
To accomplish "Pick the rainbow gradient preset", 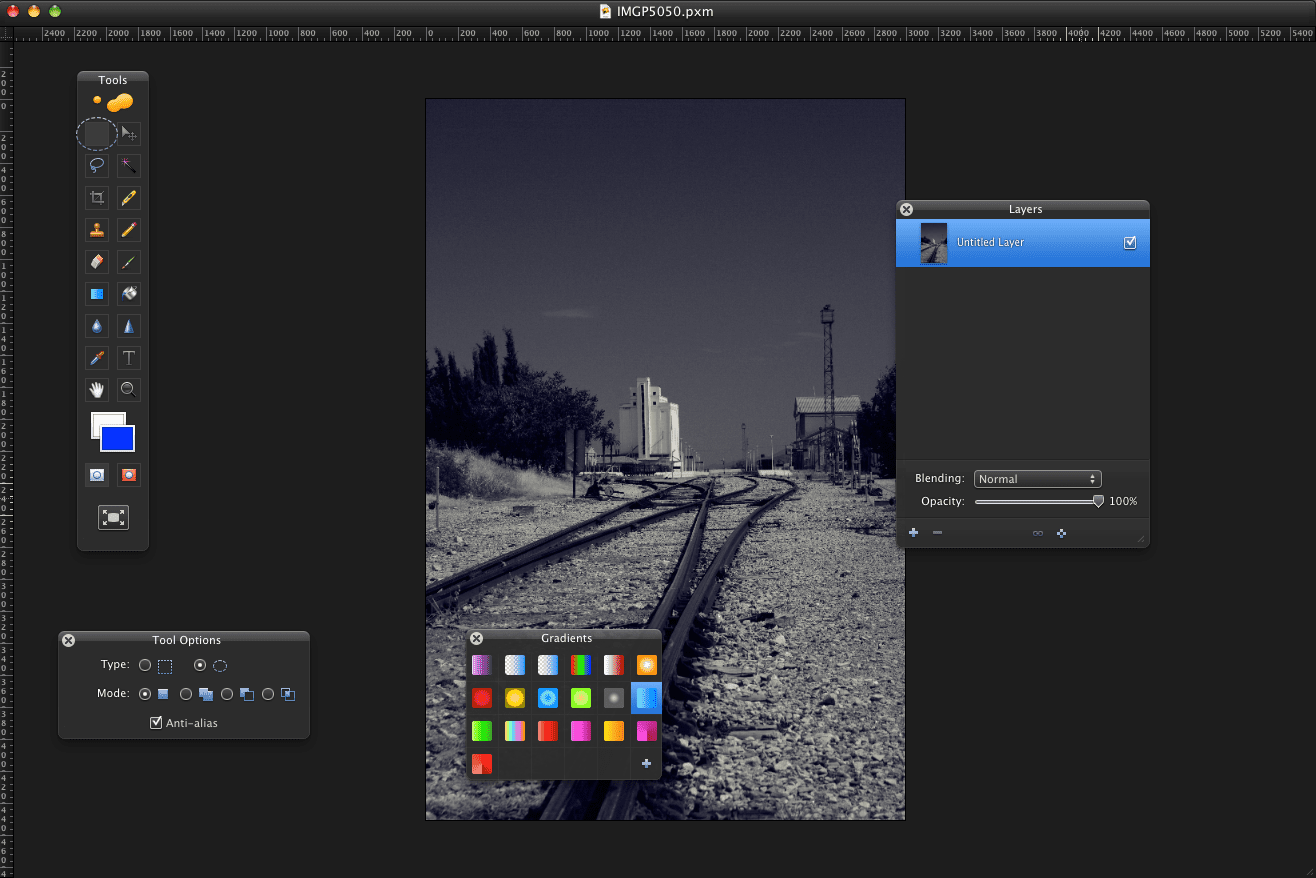I will [581, 664].
